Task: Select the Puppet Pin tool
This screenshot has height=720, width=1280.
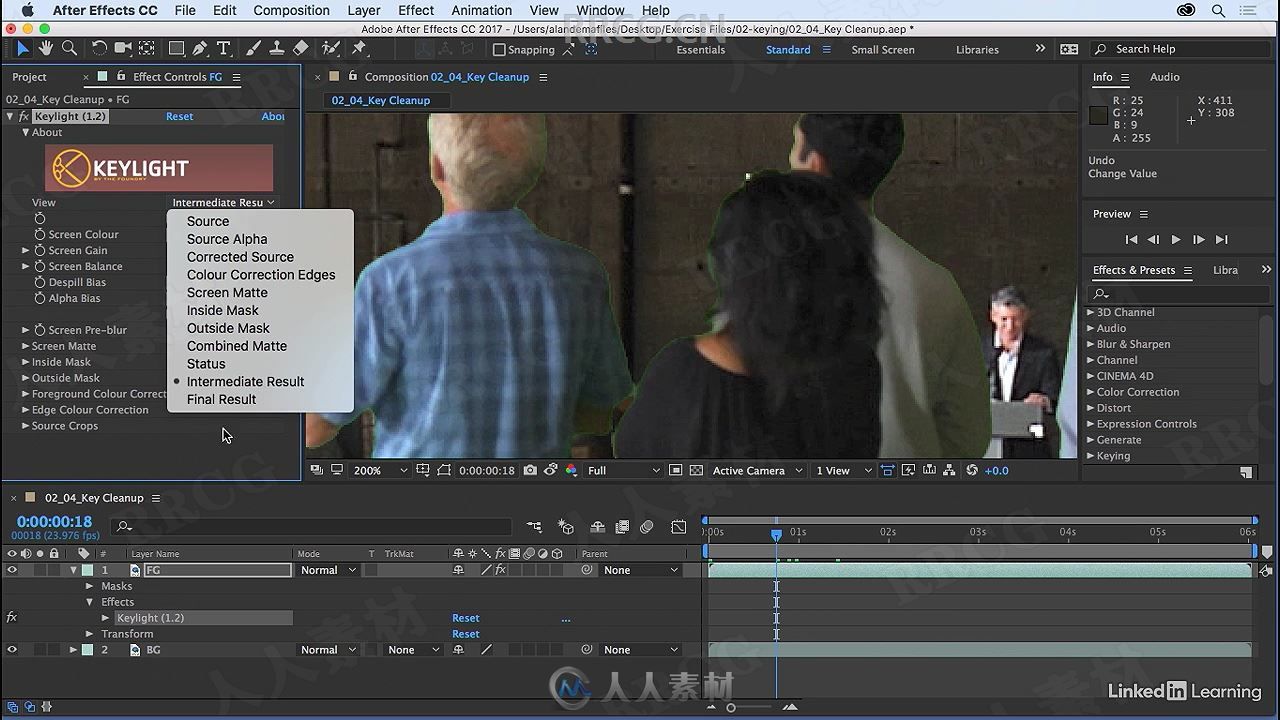Action: (x=359, y=48)
